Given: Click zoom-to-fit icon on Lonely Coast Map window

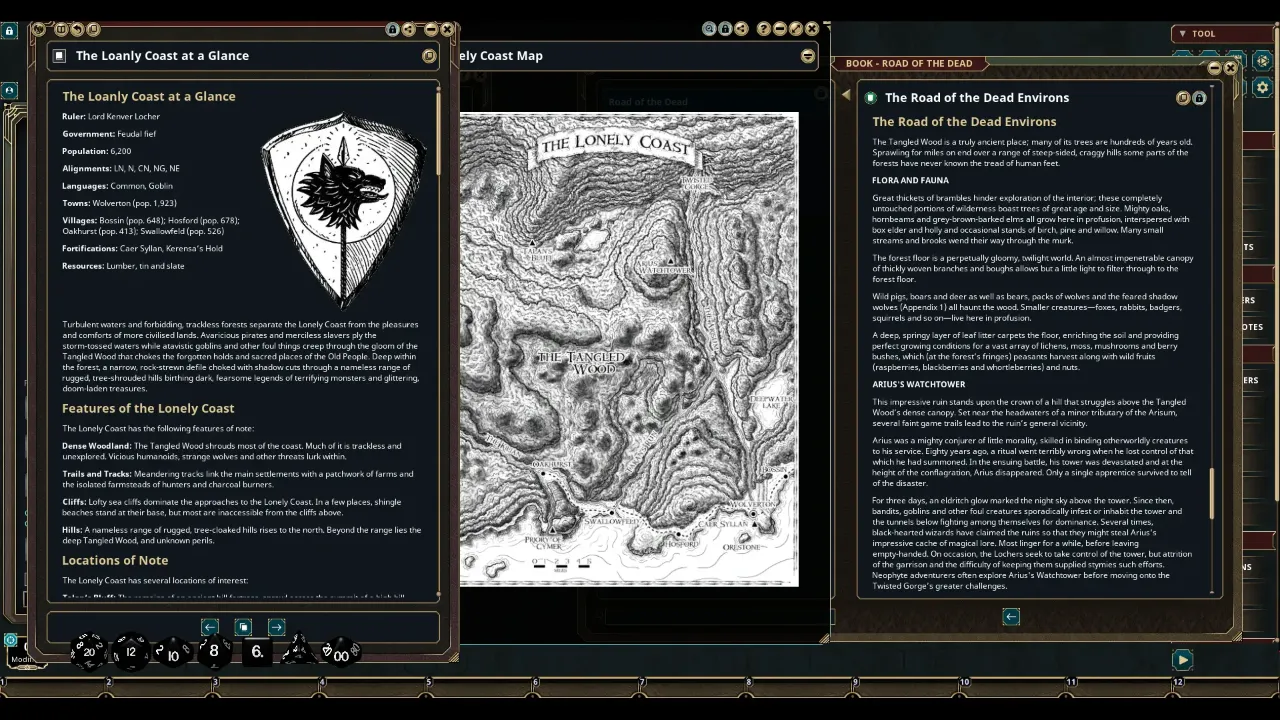Looking at the screenshot, I should coord(709,29).
